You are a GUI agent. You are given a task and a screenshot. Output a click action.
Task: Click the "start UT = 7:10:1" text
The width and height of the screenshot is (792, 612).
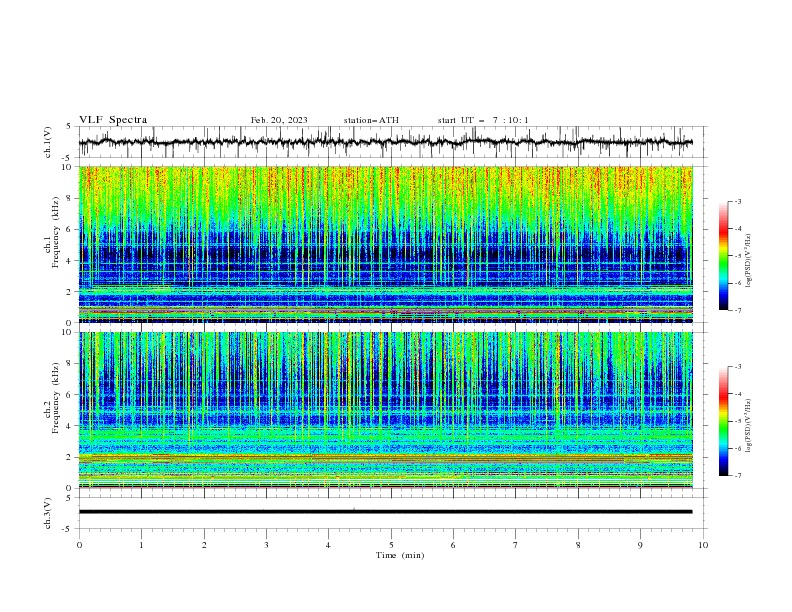tap(482, 120)
